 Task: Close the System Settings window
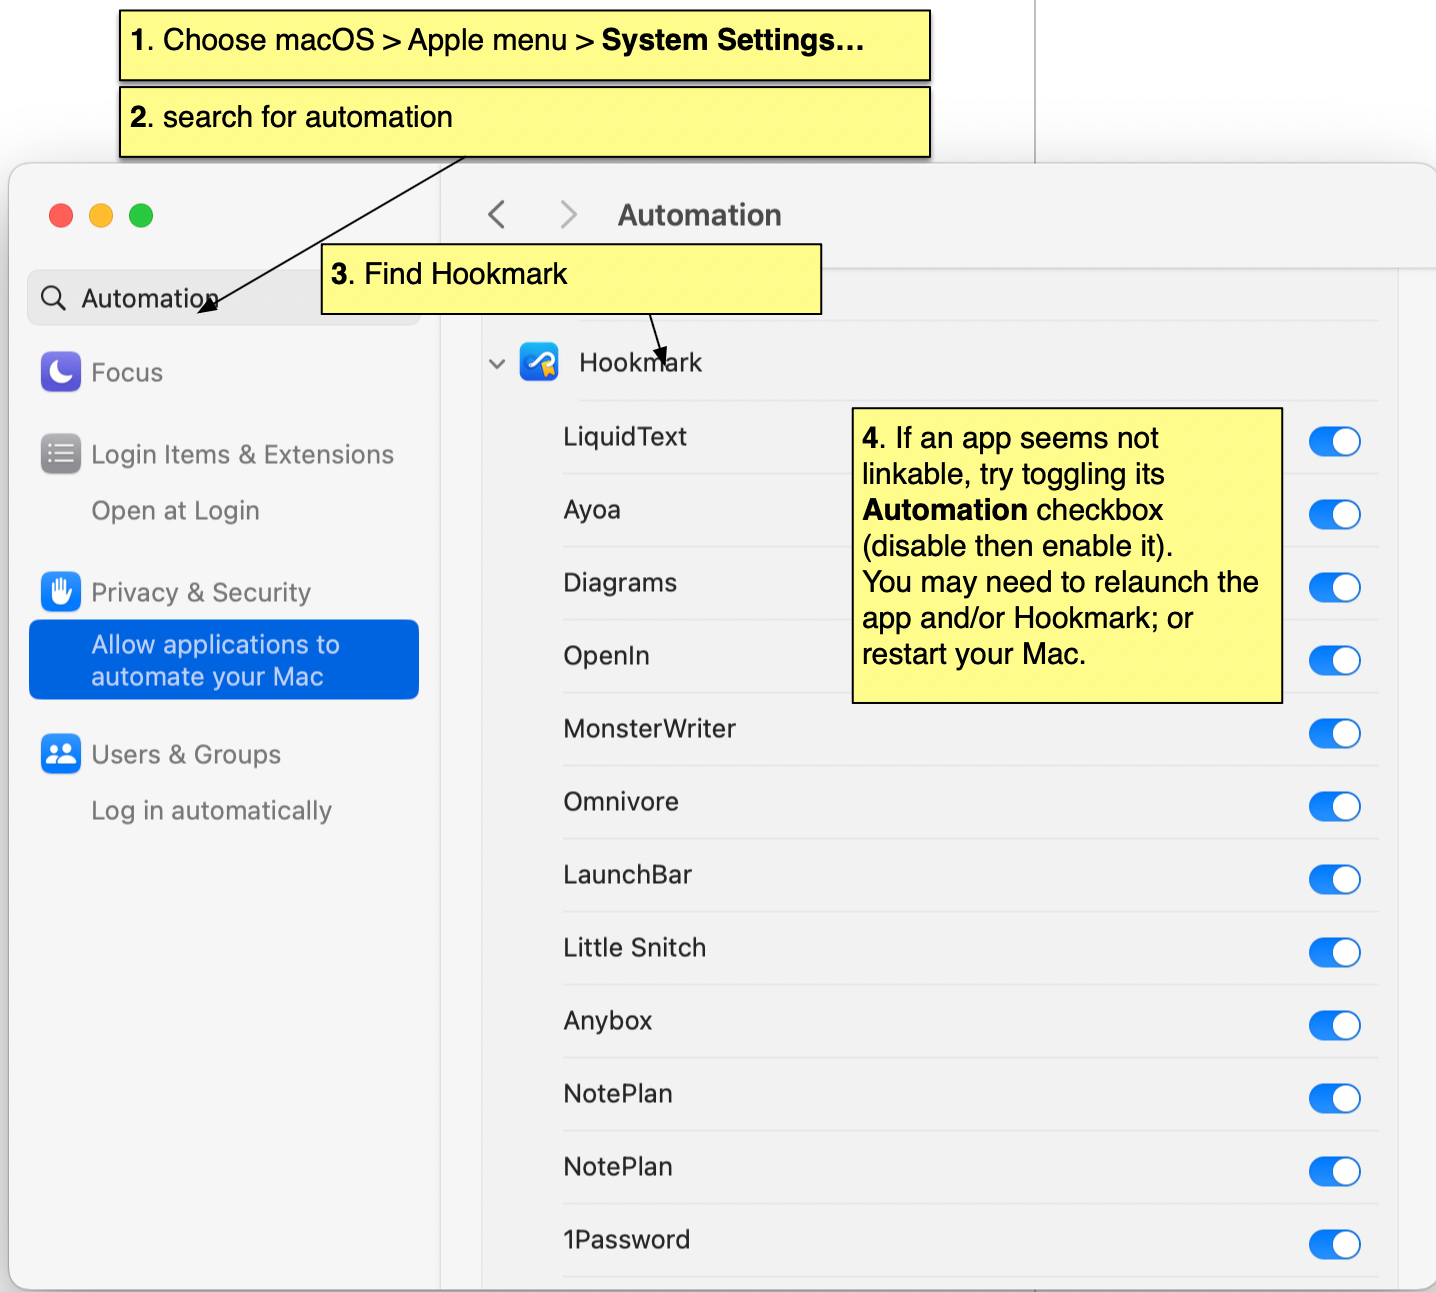point(61,215)
